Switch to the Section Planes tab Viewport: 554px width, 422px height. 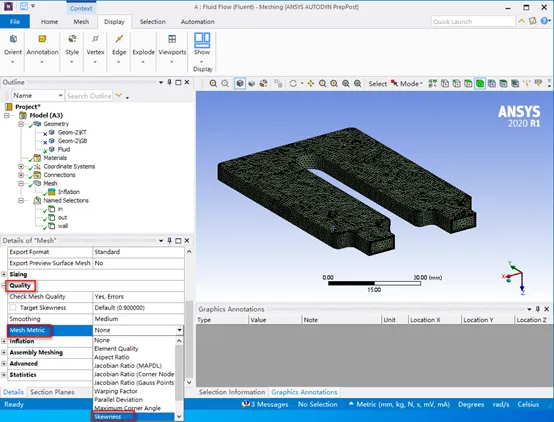click(x=52, y=392)
